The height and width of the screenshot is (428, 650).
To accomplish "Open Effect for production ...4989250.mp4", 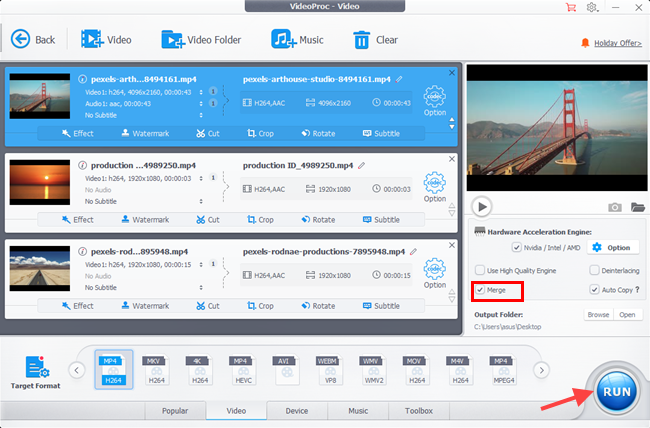I will [78, 219].
